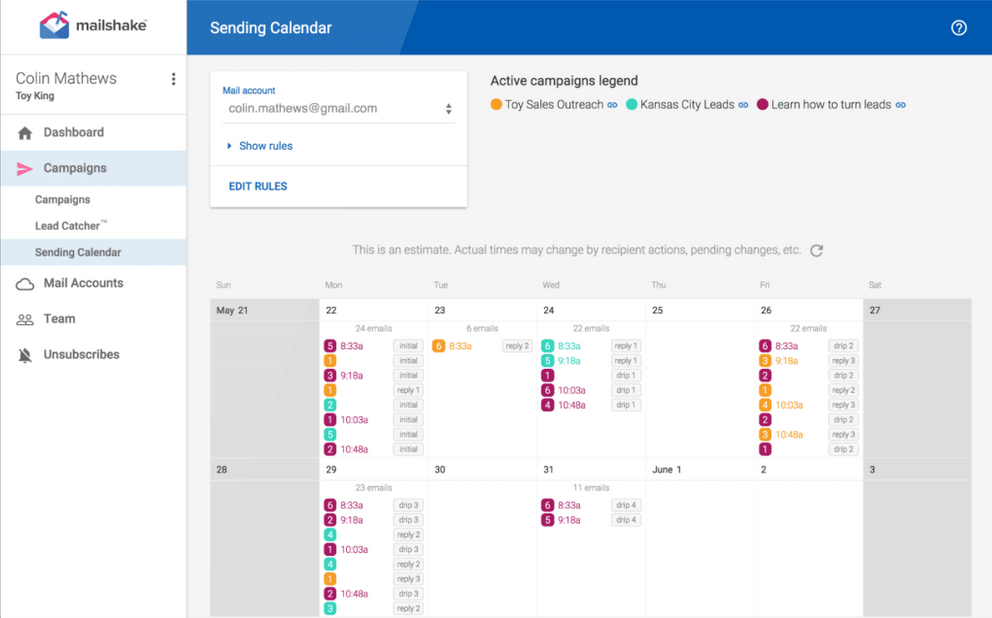
Task: Expand Show rules
Action: [260, 146]
